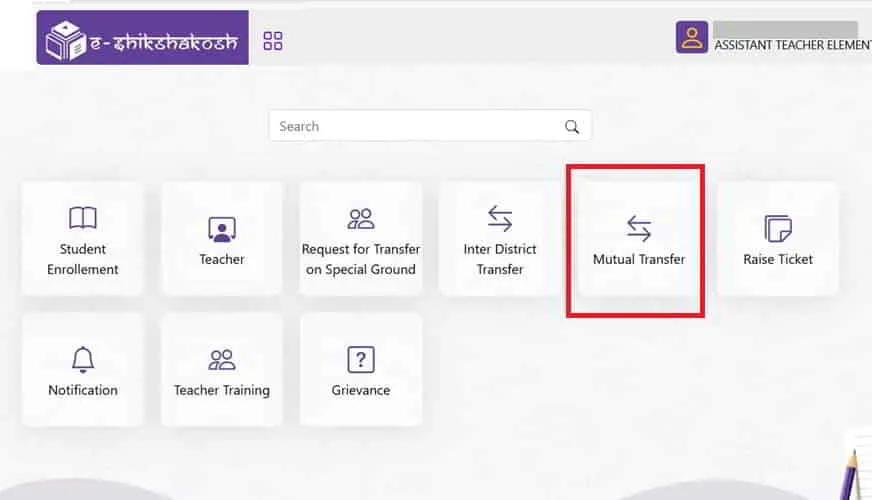Open the Mutual Transfer text link

(639, 259)
